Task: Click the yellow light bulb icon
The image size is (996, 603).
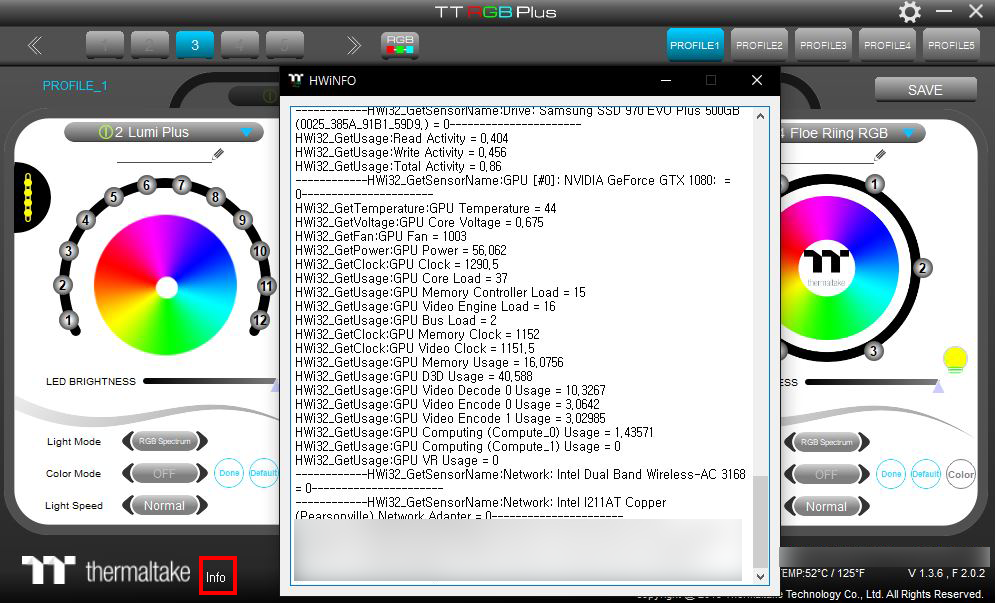Action: point(955,360)
